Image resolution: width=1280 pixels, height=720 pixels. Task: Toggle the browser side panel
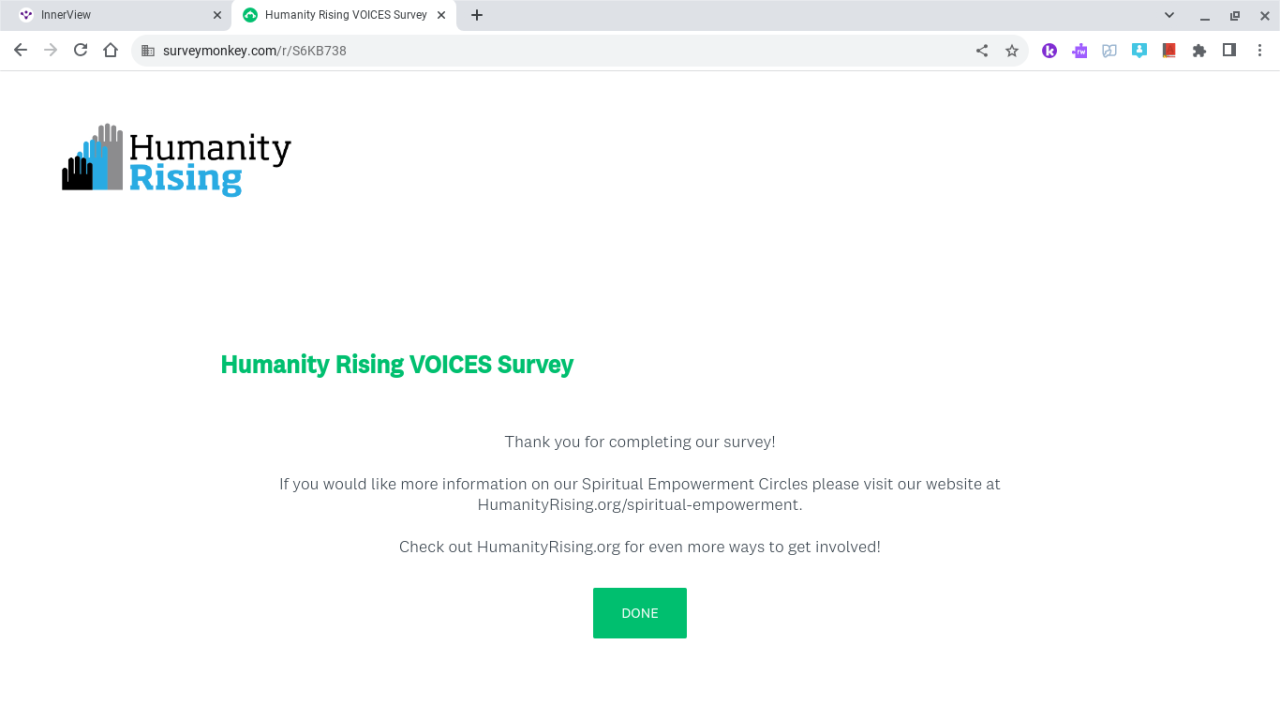[1229, 51]
